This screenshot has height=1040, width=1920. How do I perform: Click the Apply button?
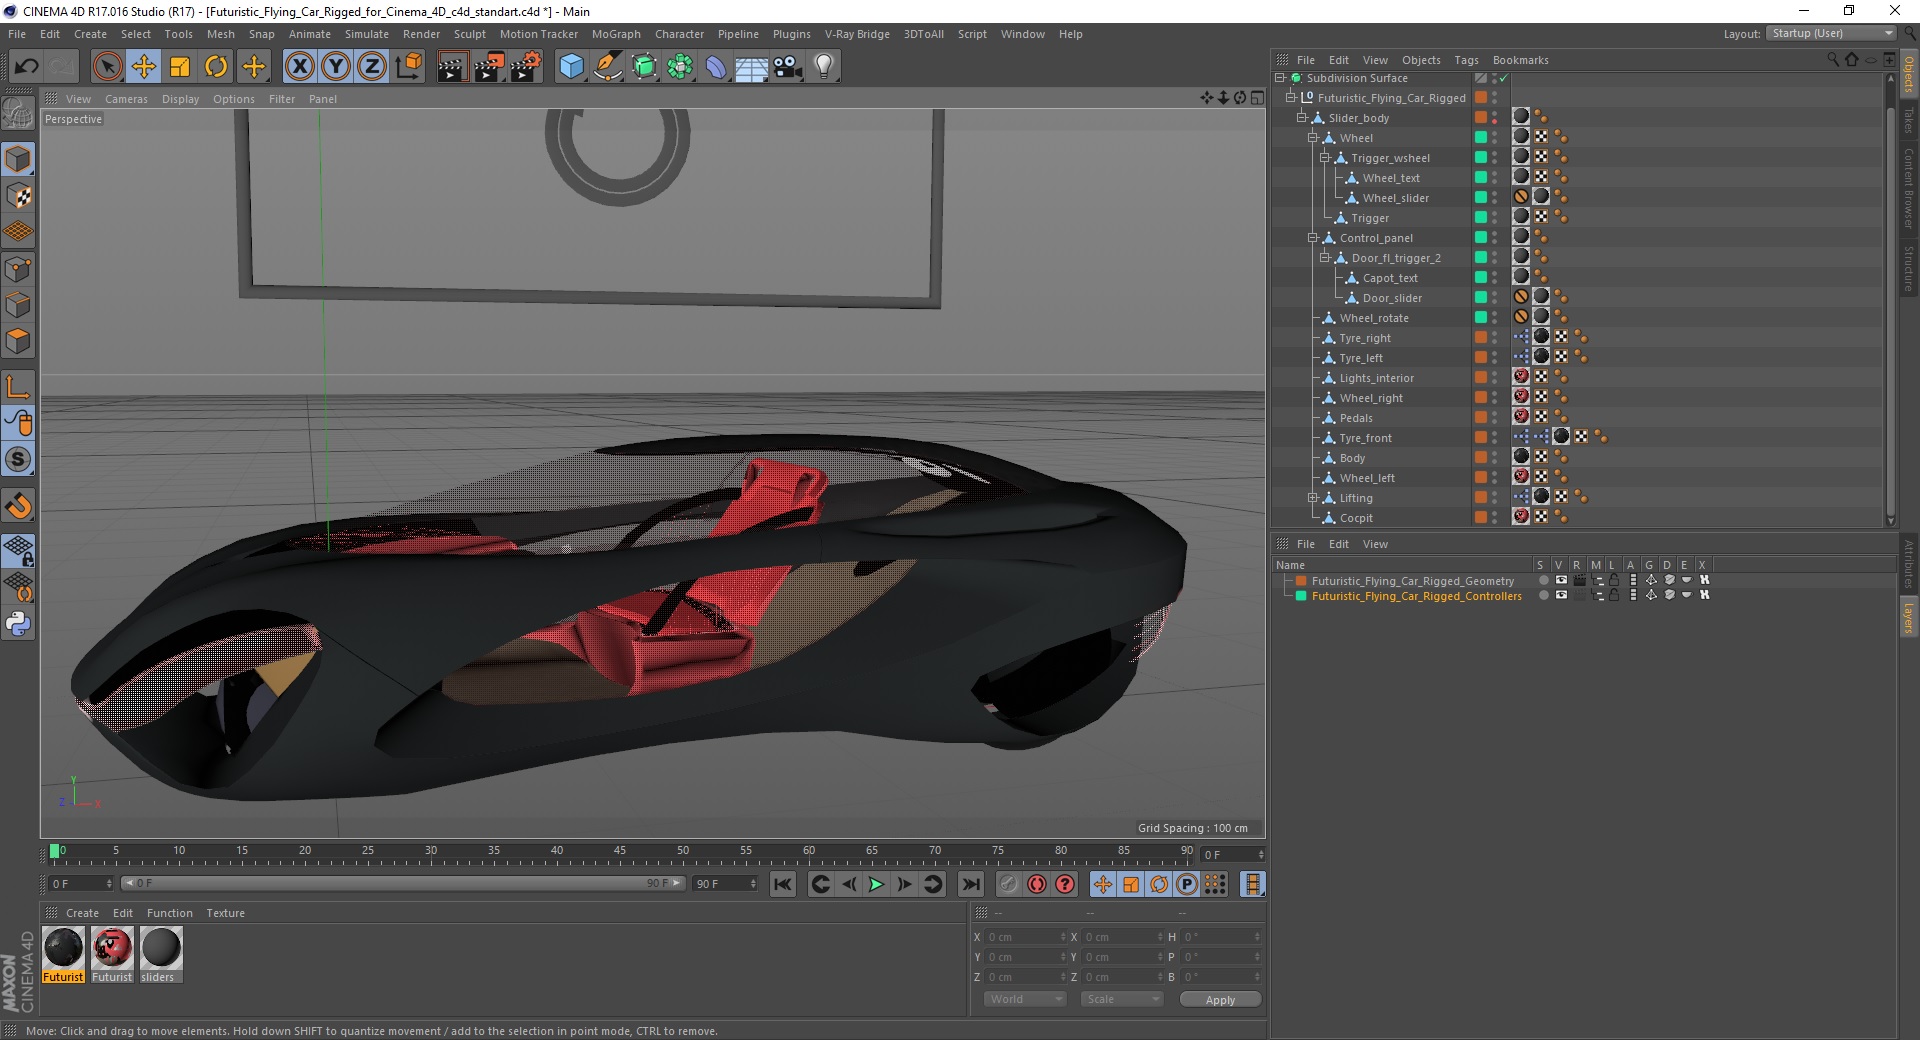[1220, 999]
